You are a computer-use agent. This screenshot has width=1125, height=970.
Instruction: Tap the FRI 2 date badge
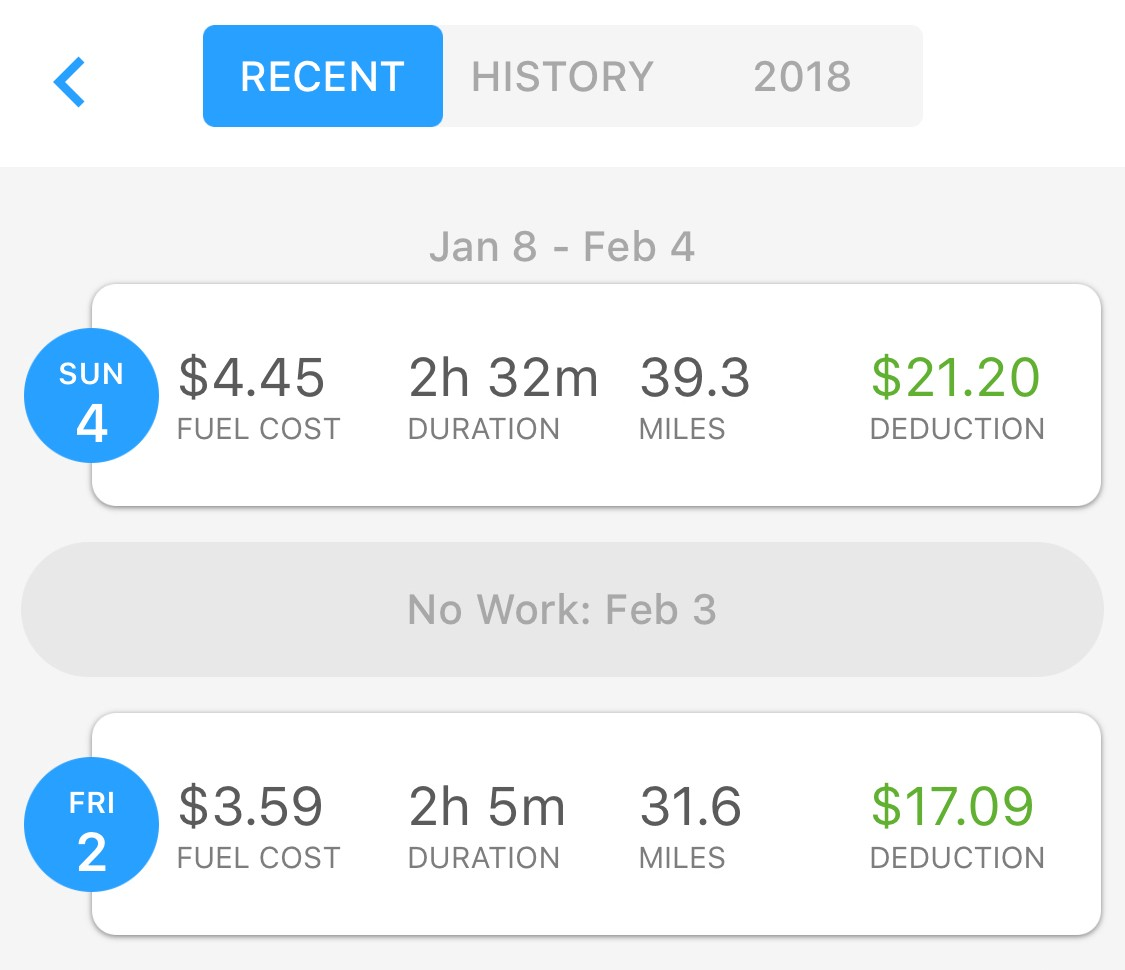(91, 827)
